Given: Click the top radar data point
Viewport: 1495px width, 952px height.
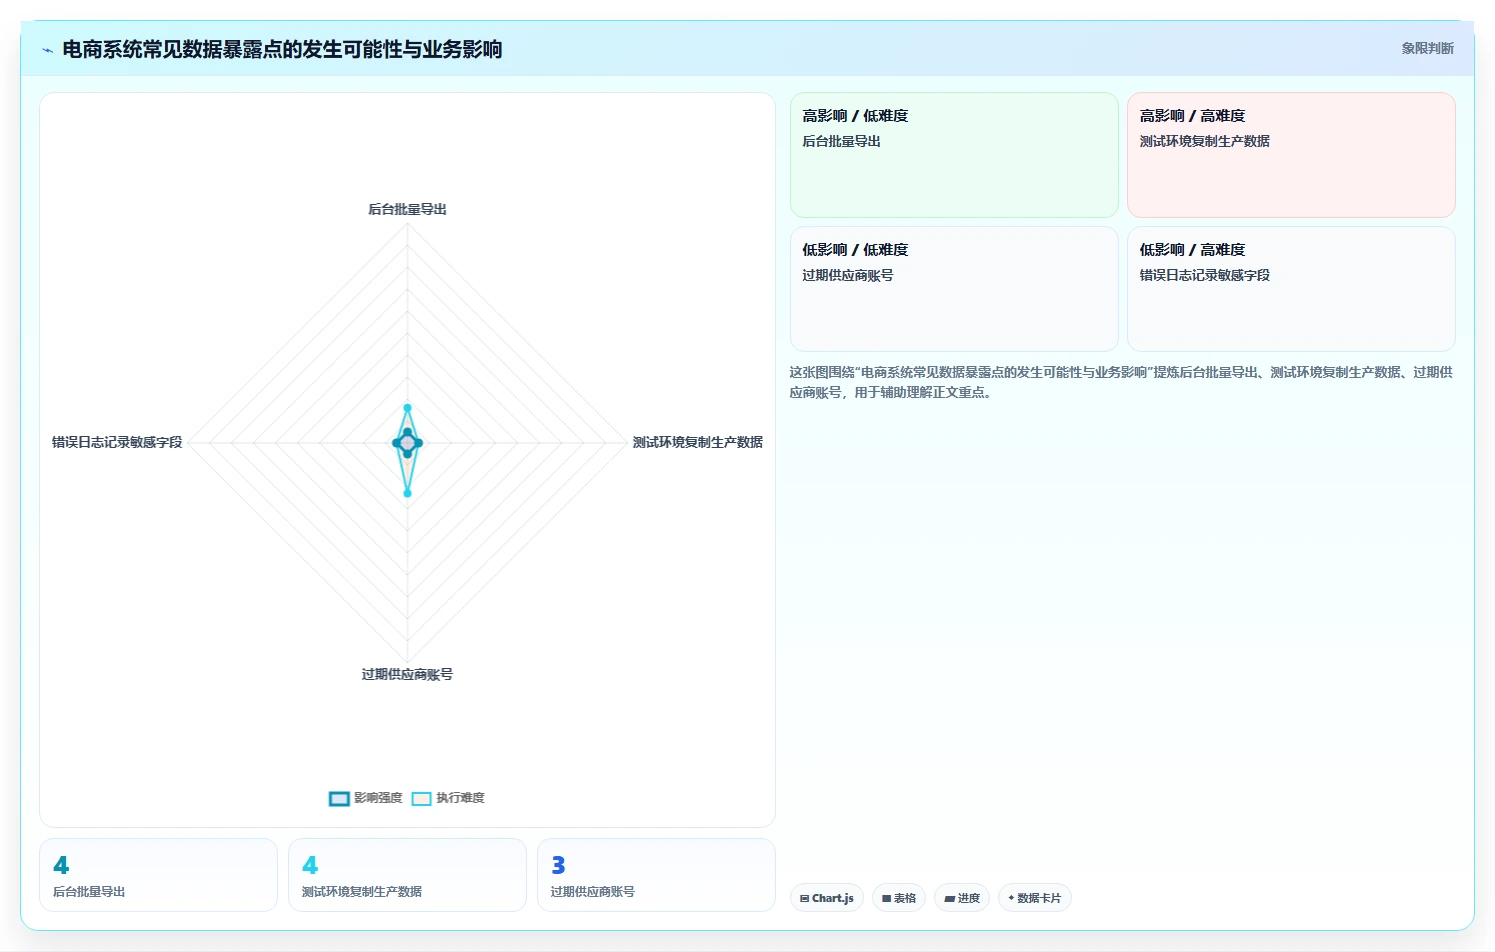Looking at the screenshot, I should point(407,408).
